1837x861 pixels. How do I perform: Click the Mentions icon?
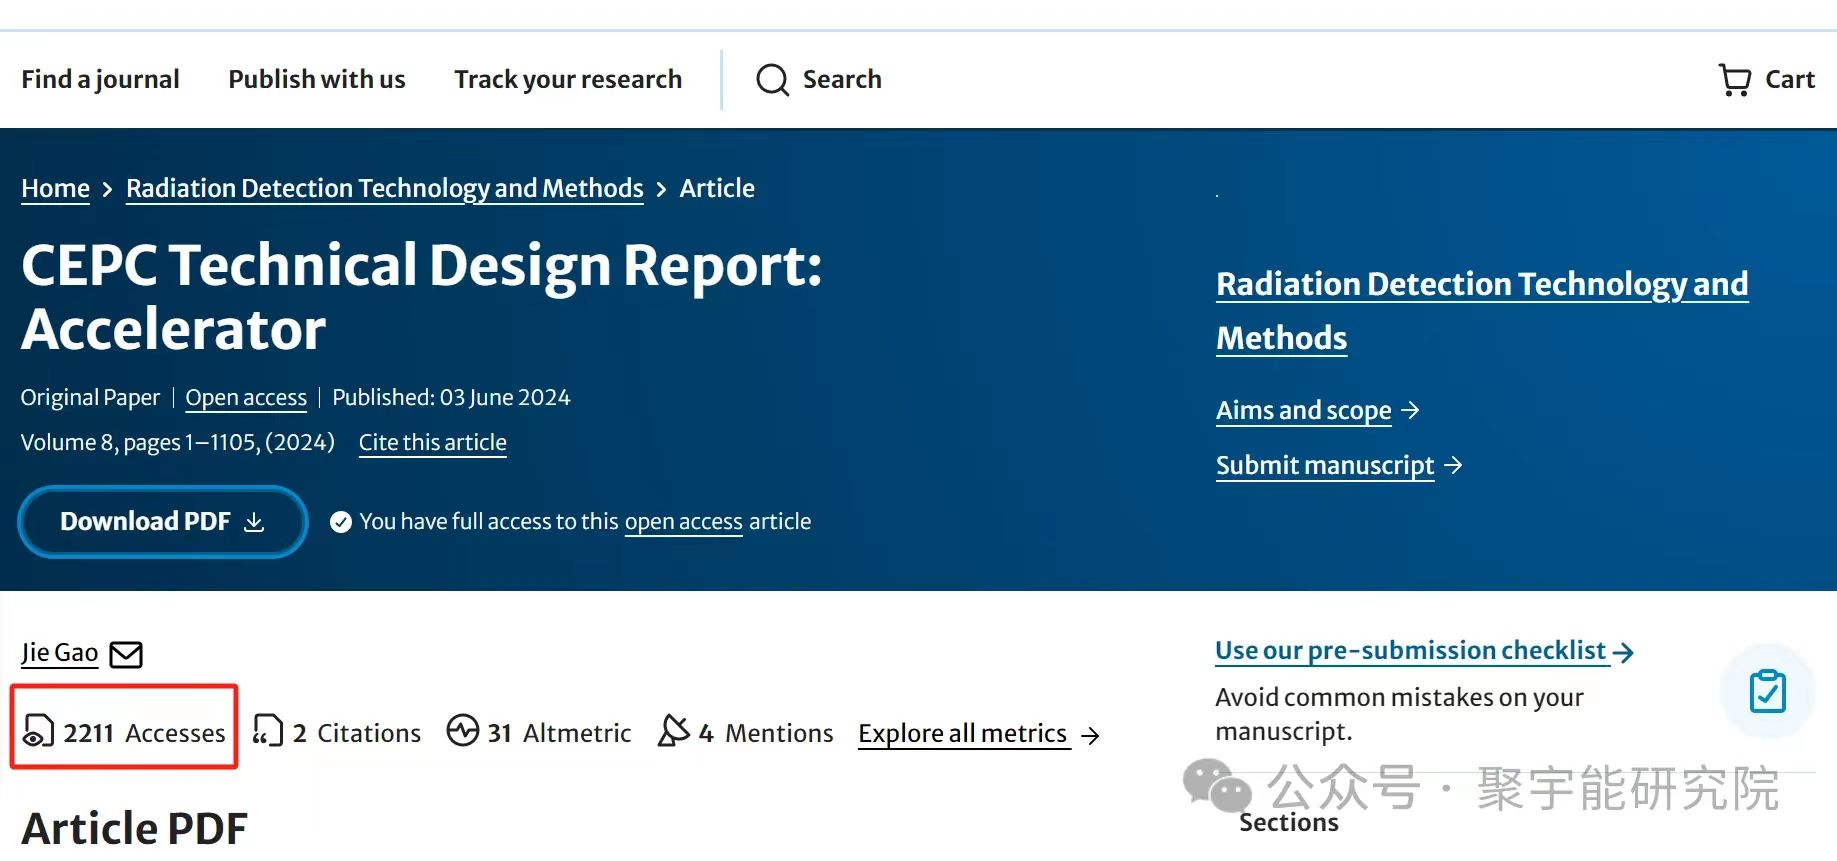click(674, 731)
